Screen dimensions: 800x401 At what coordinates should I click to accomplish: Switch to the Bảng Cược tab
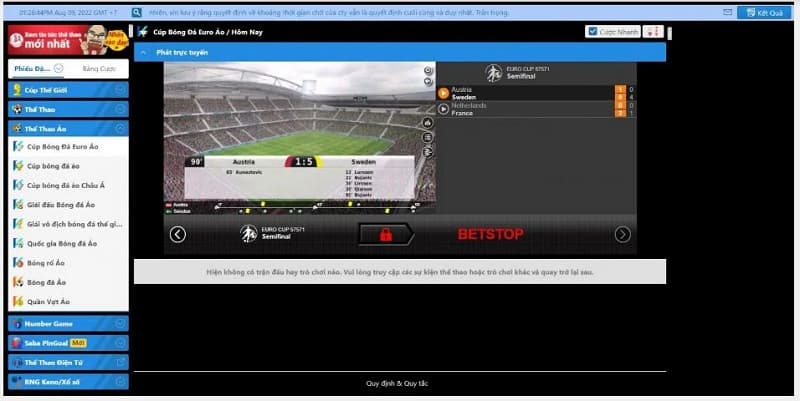[99, 69]
